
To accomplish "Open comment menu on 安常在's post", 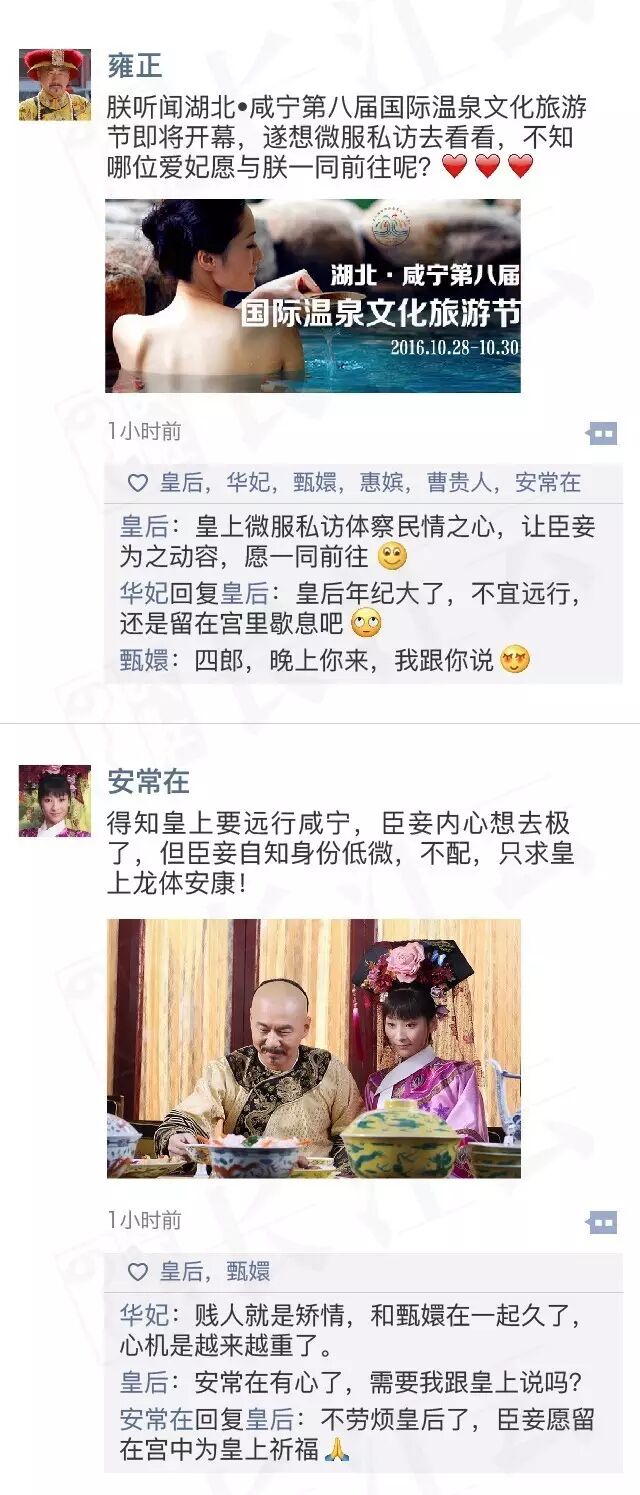I will [601, 1222].
